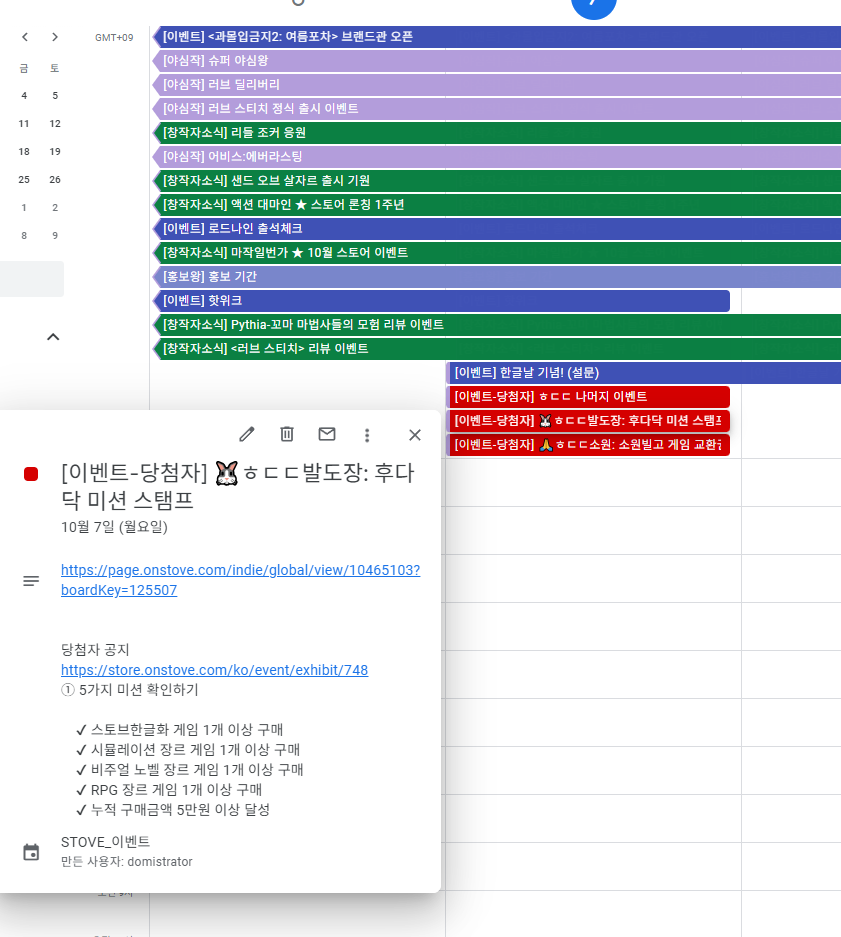Viewport: 841px width, 937px height.
Task: Open the <러브 스티치> 리뷰 이벤트 event
Action: pos(496,349)
